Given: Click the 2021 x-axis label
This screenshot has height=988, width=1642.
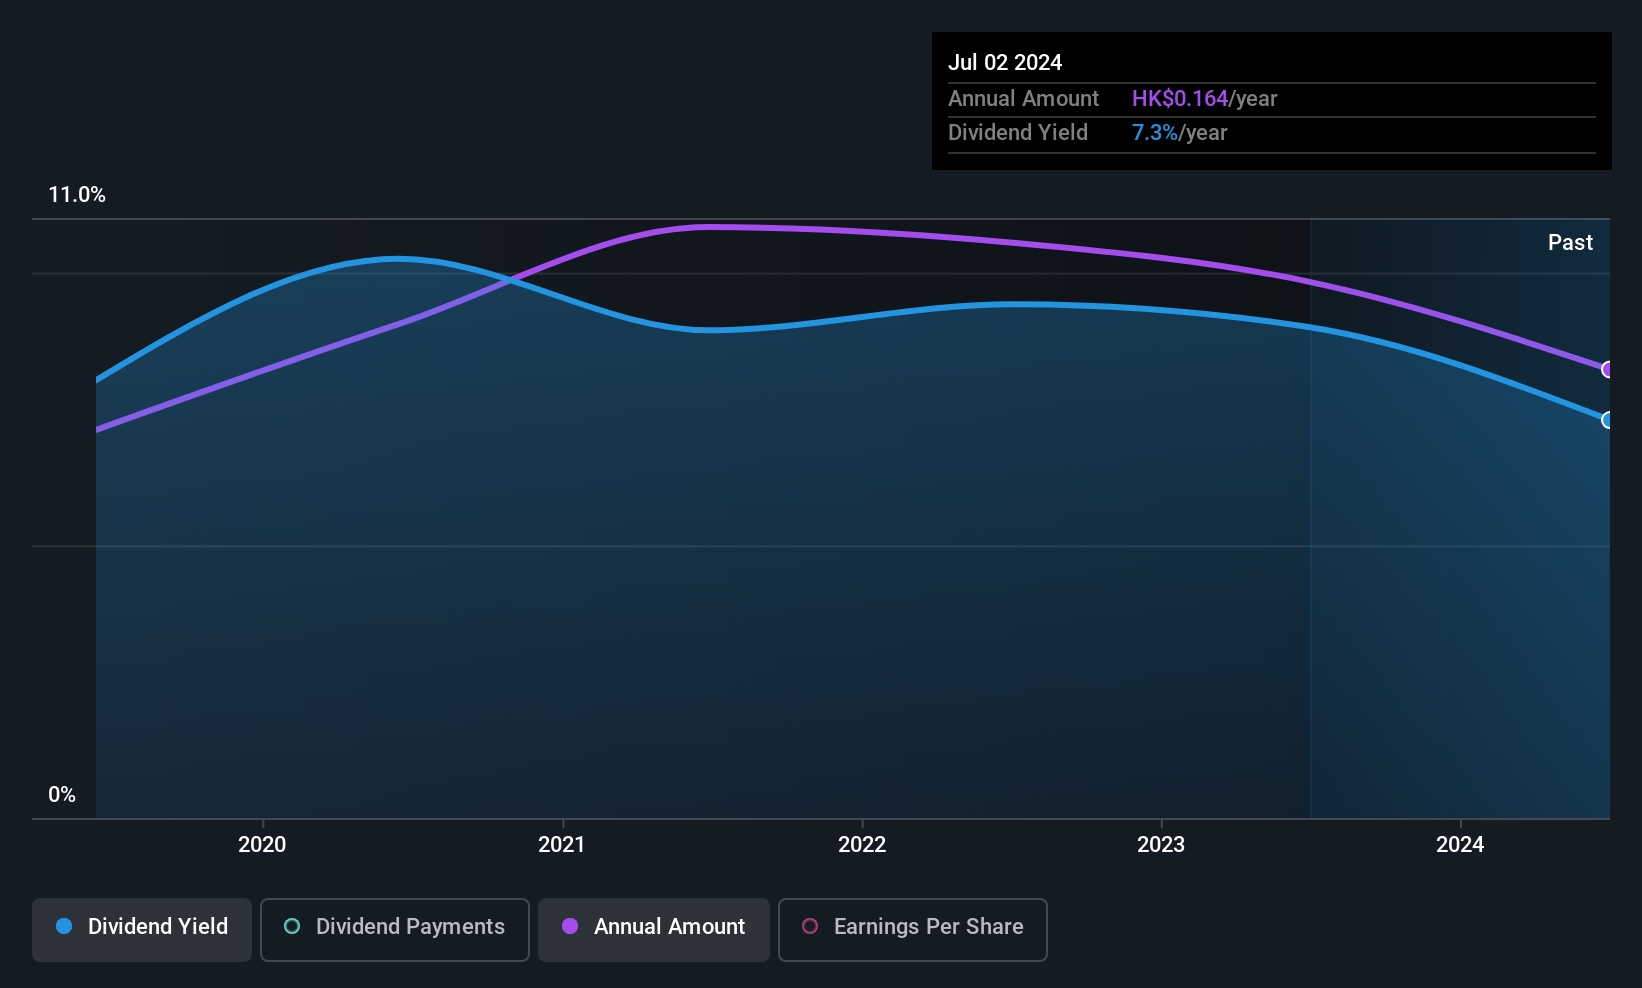Looking at the screenshot, I should point(561,845).
